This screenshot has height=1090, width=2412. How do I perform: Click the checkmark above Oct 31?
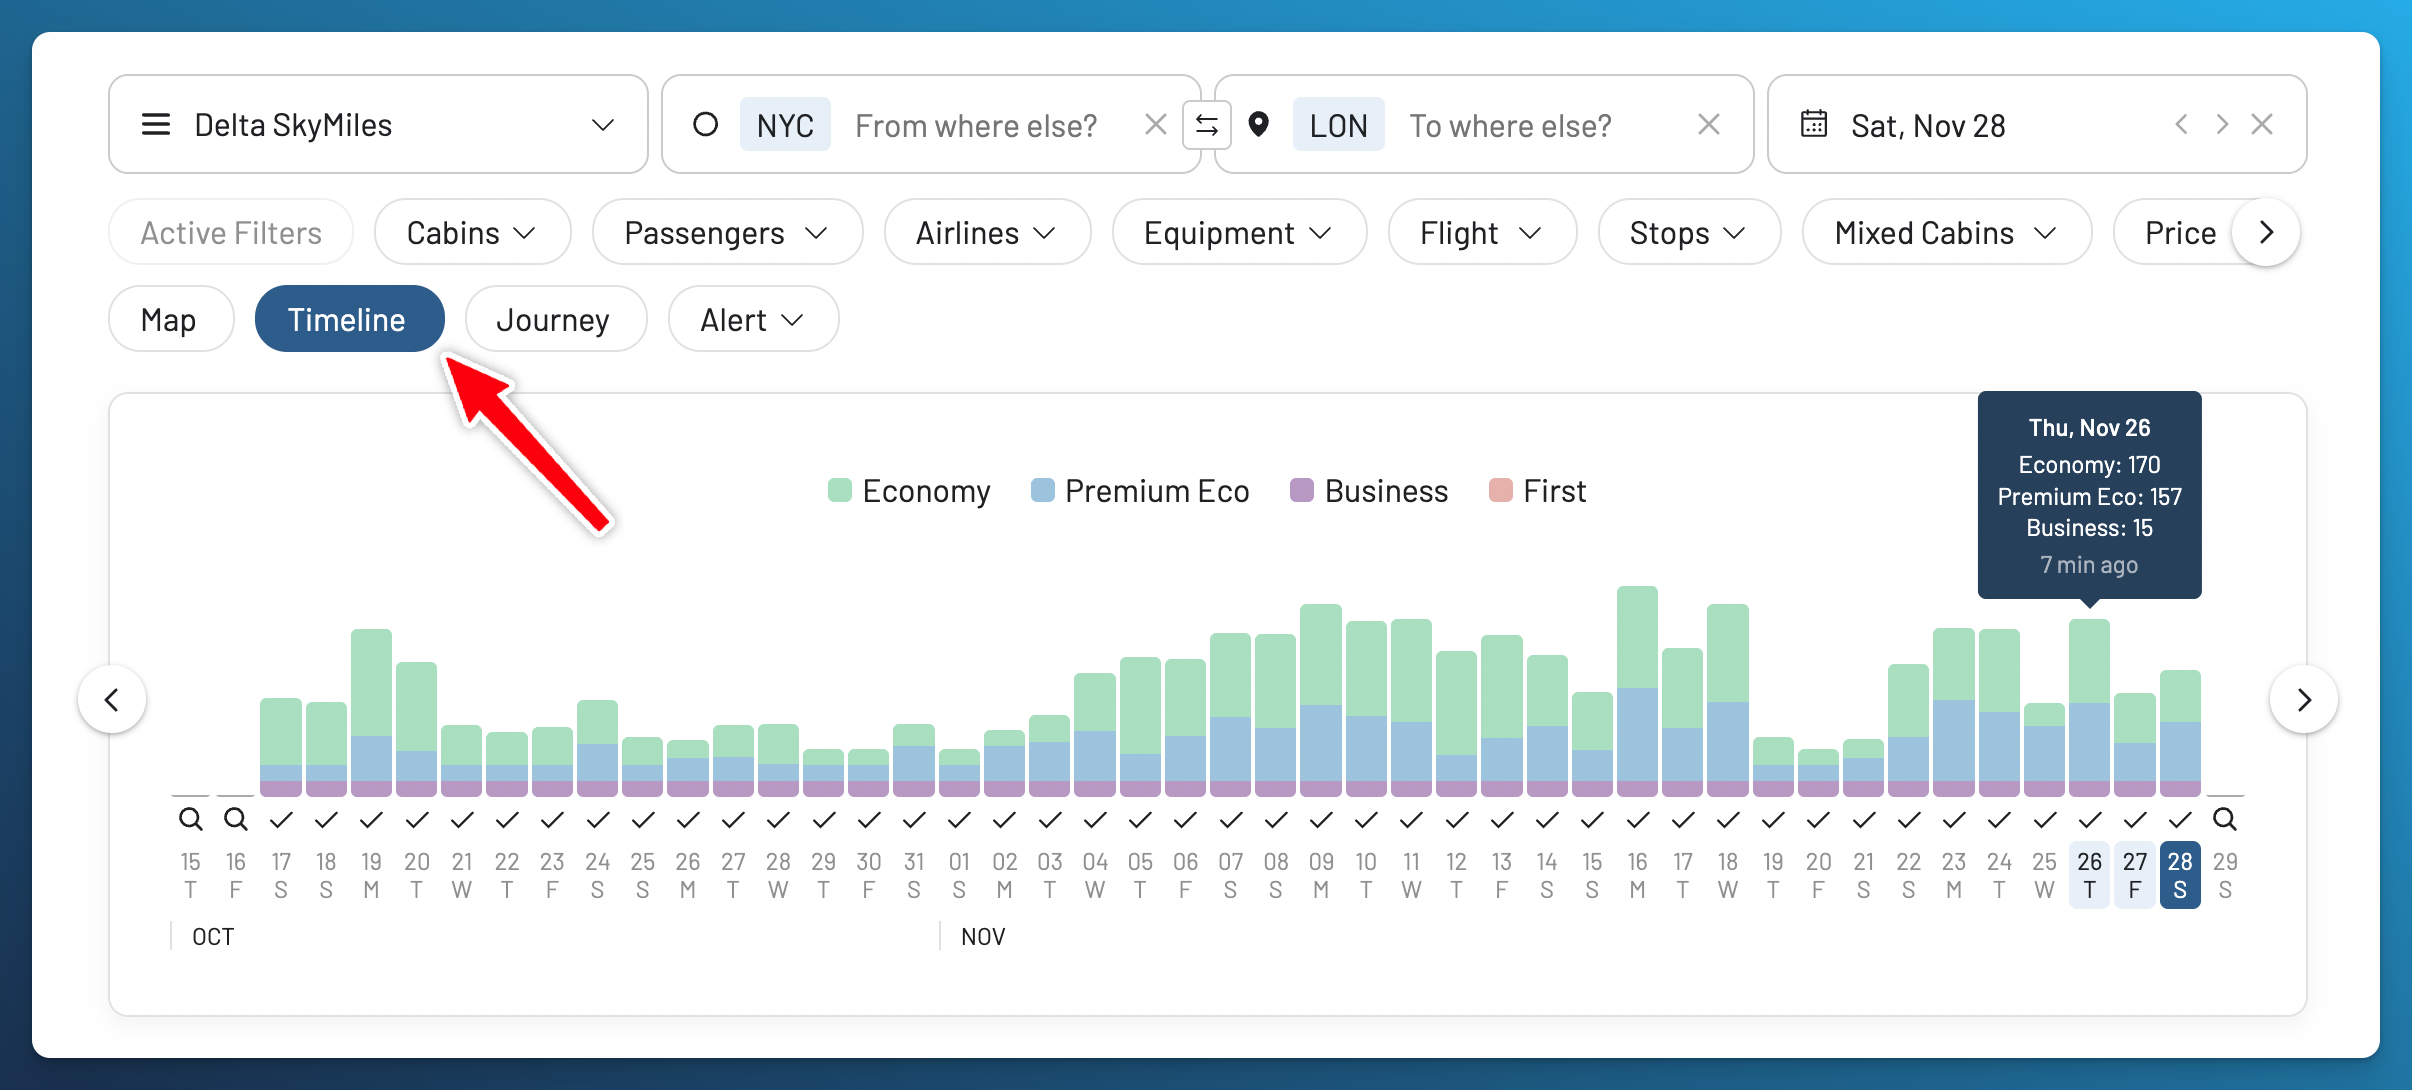pyautogui.click(x=914, y=820)
